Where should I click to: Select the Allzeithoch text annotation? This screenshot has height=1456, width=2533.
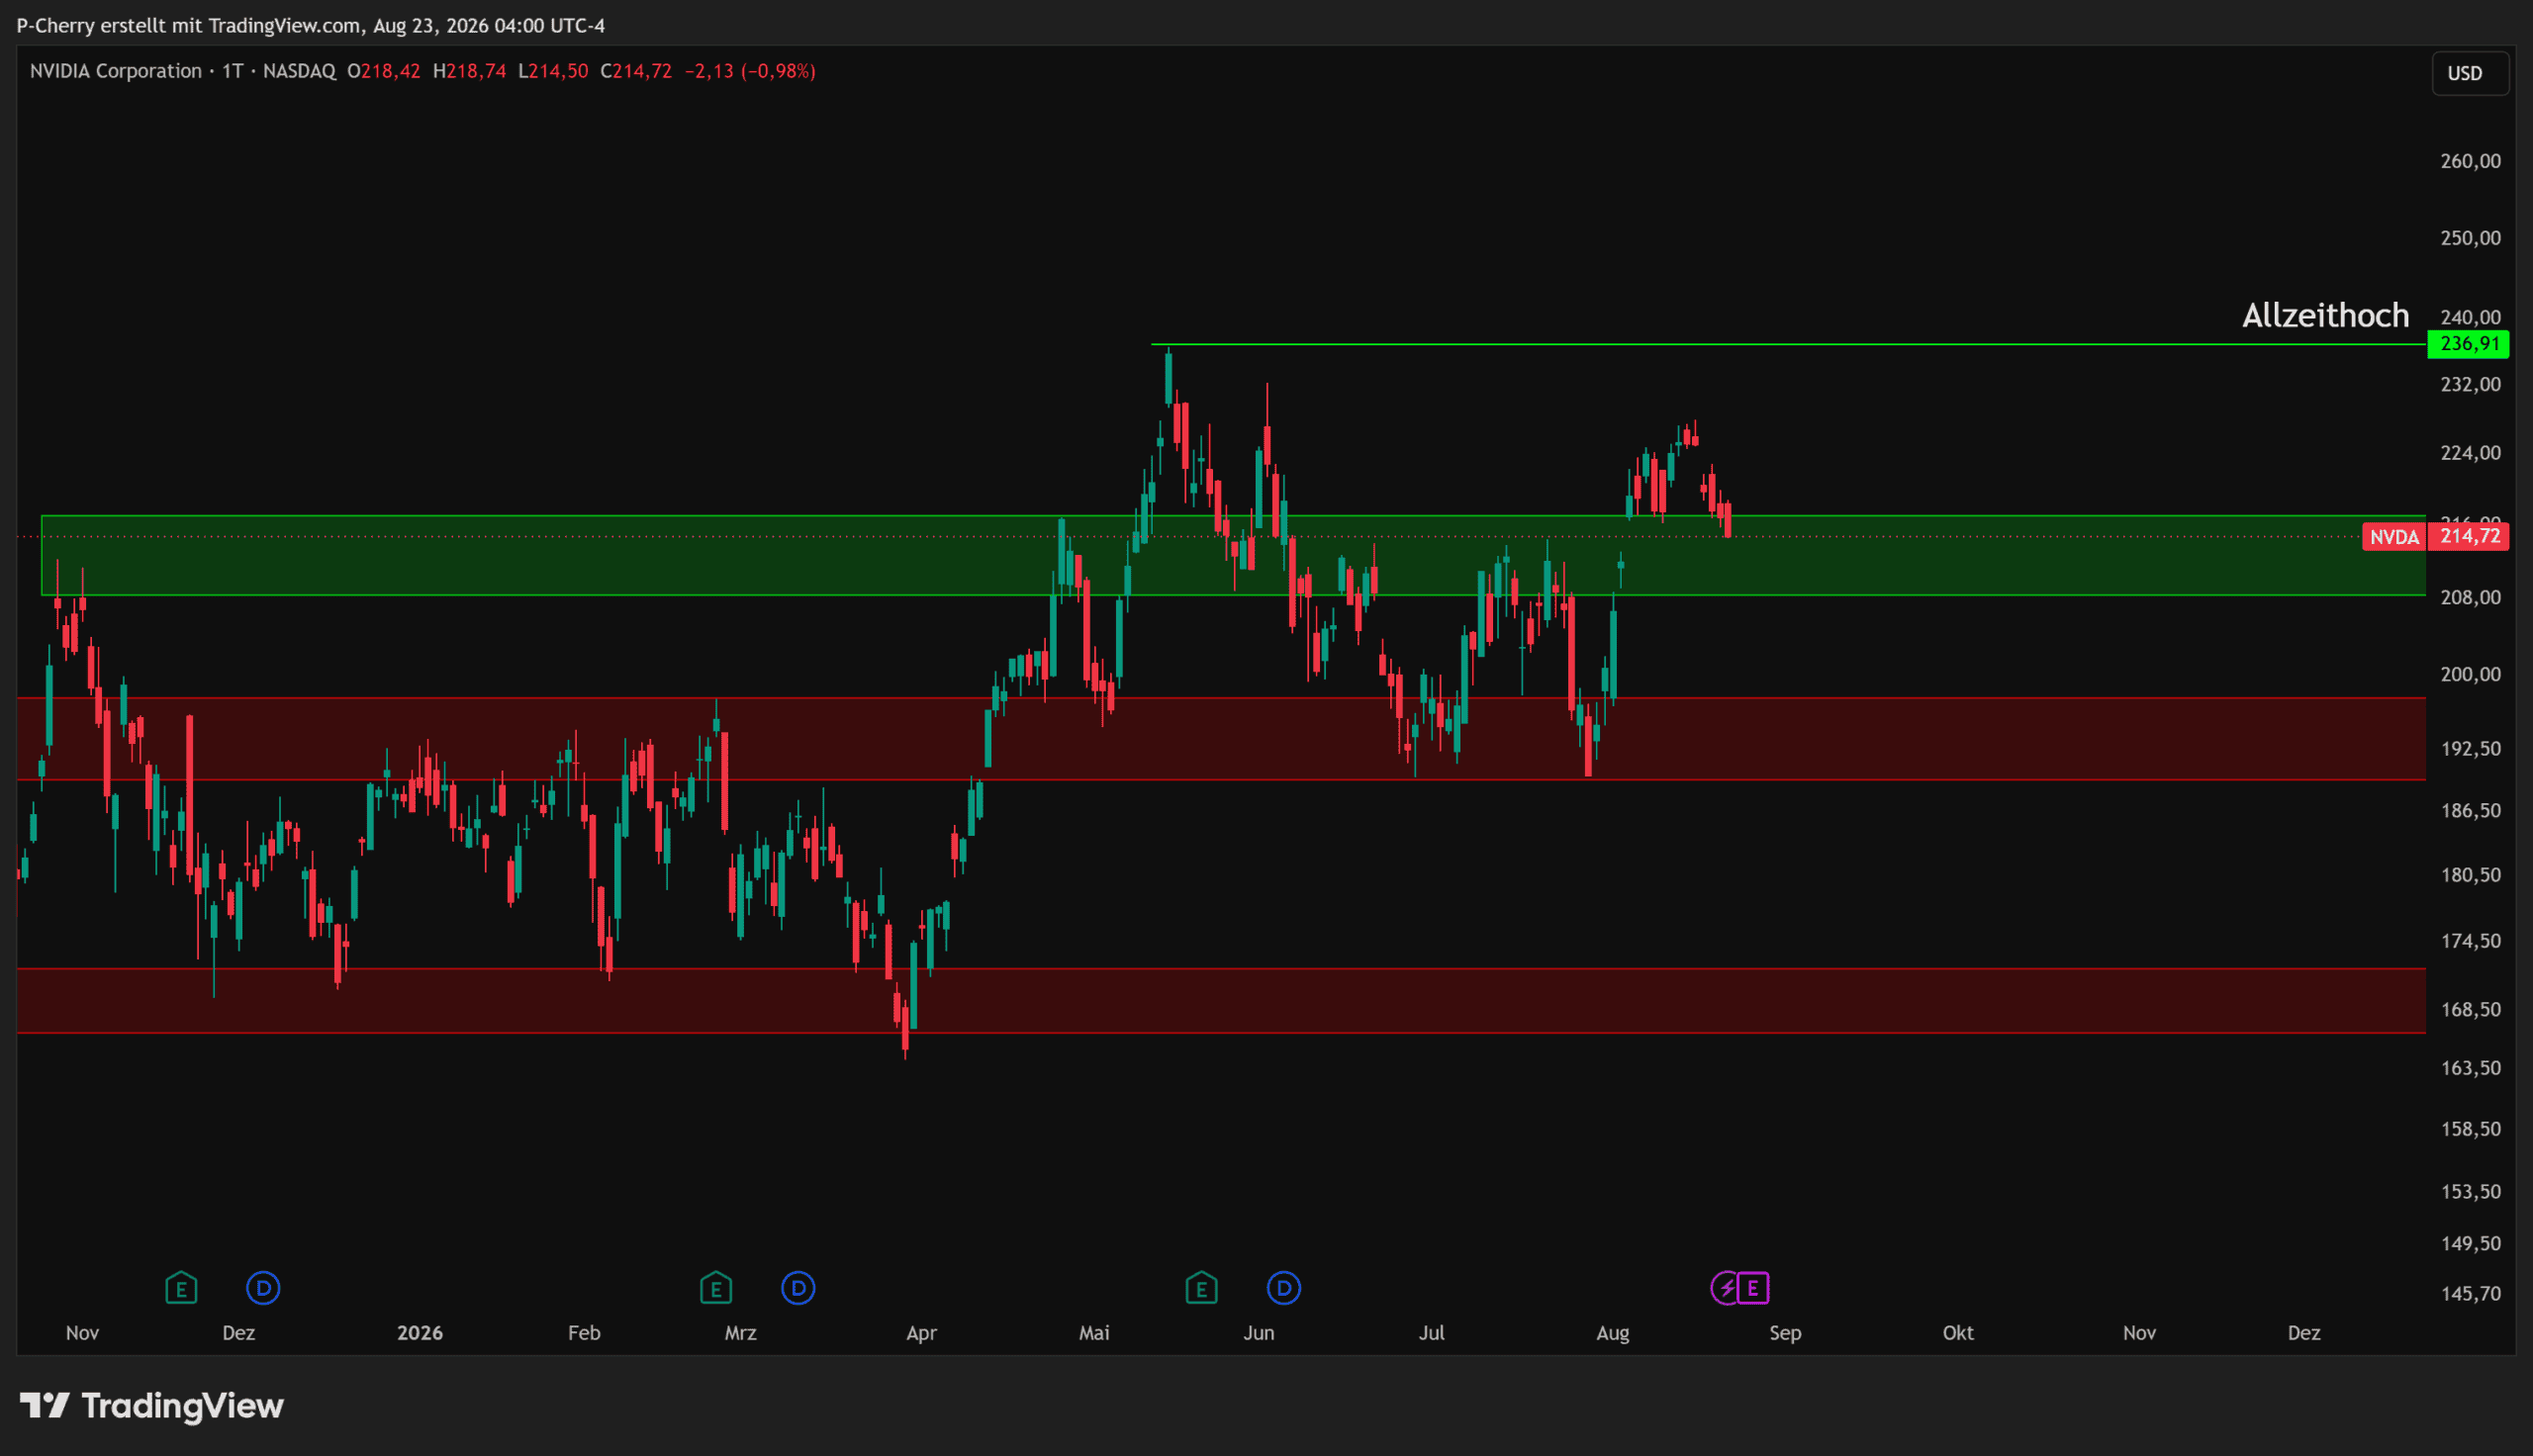(2325, 315)
